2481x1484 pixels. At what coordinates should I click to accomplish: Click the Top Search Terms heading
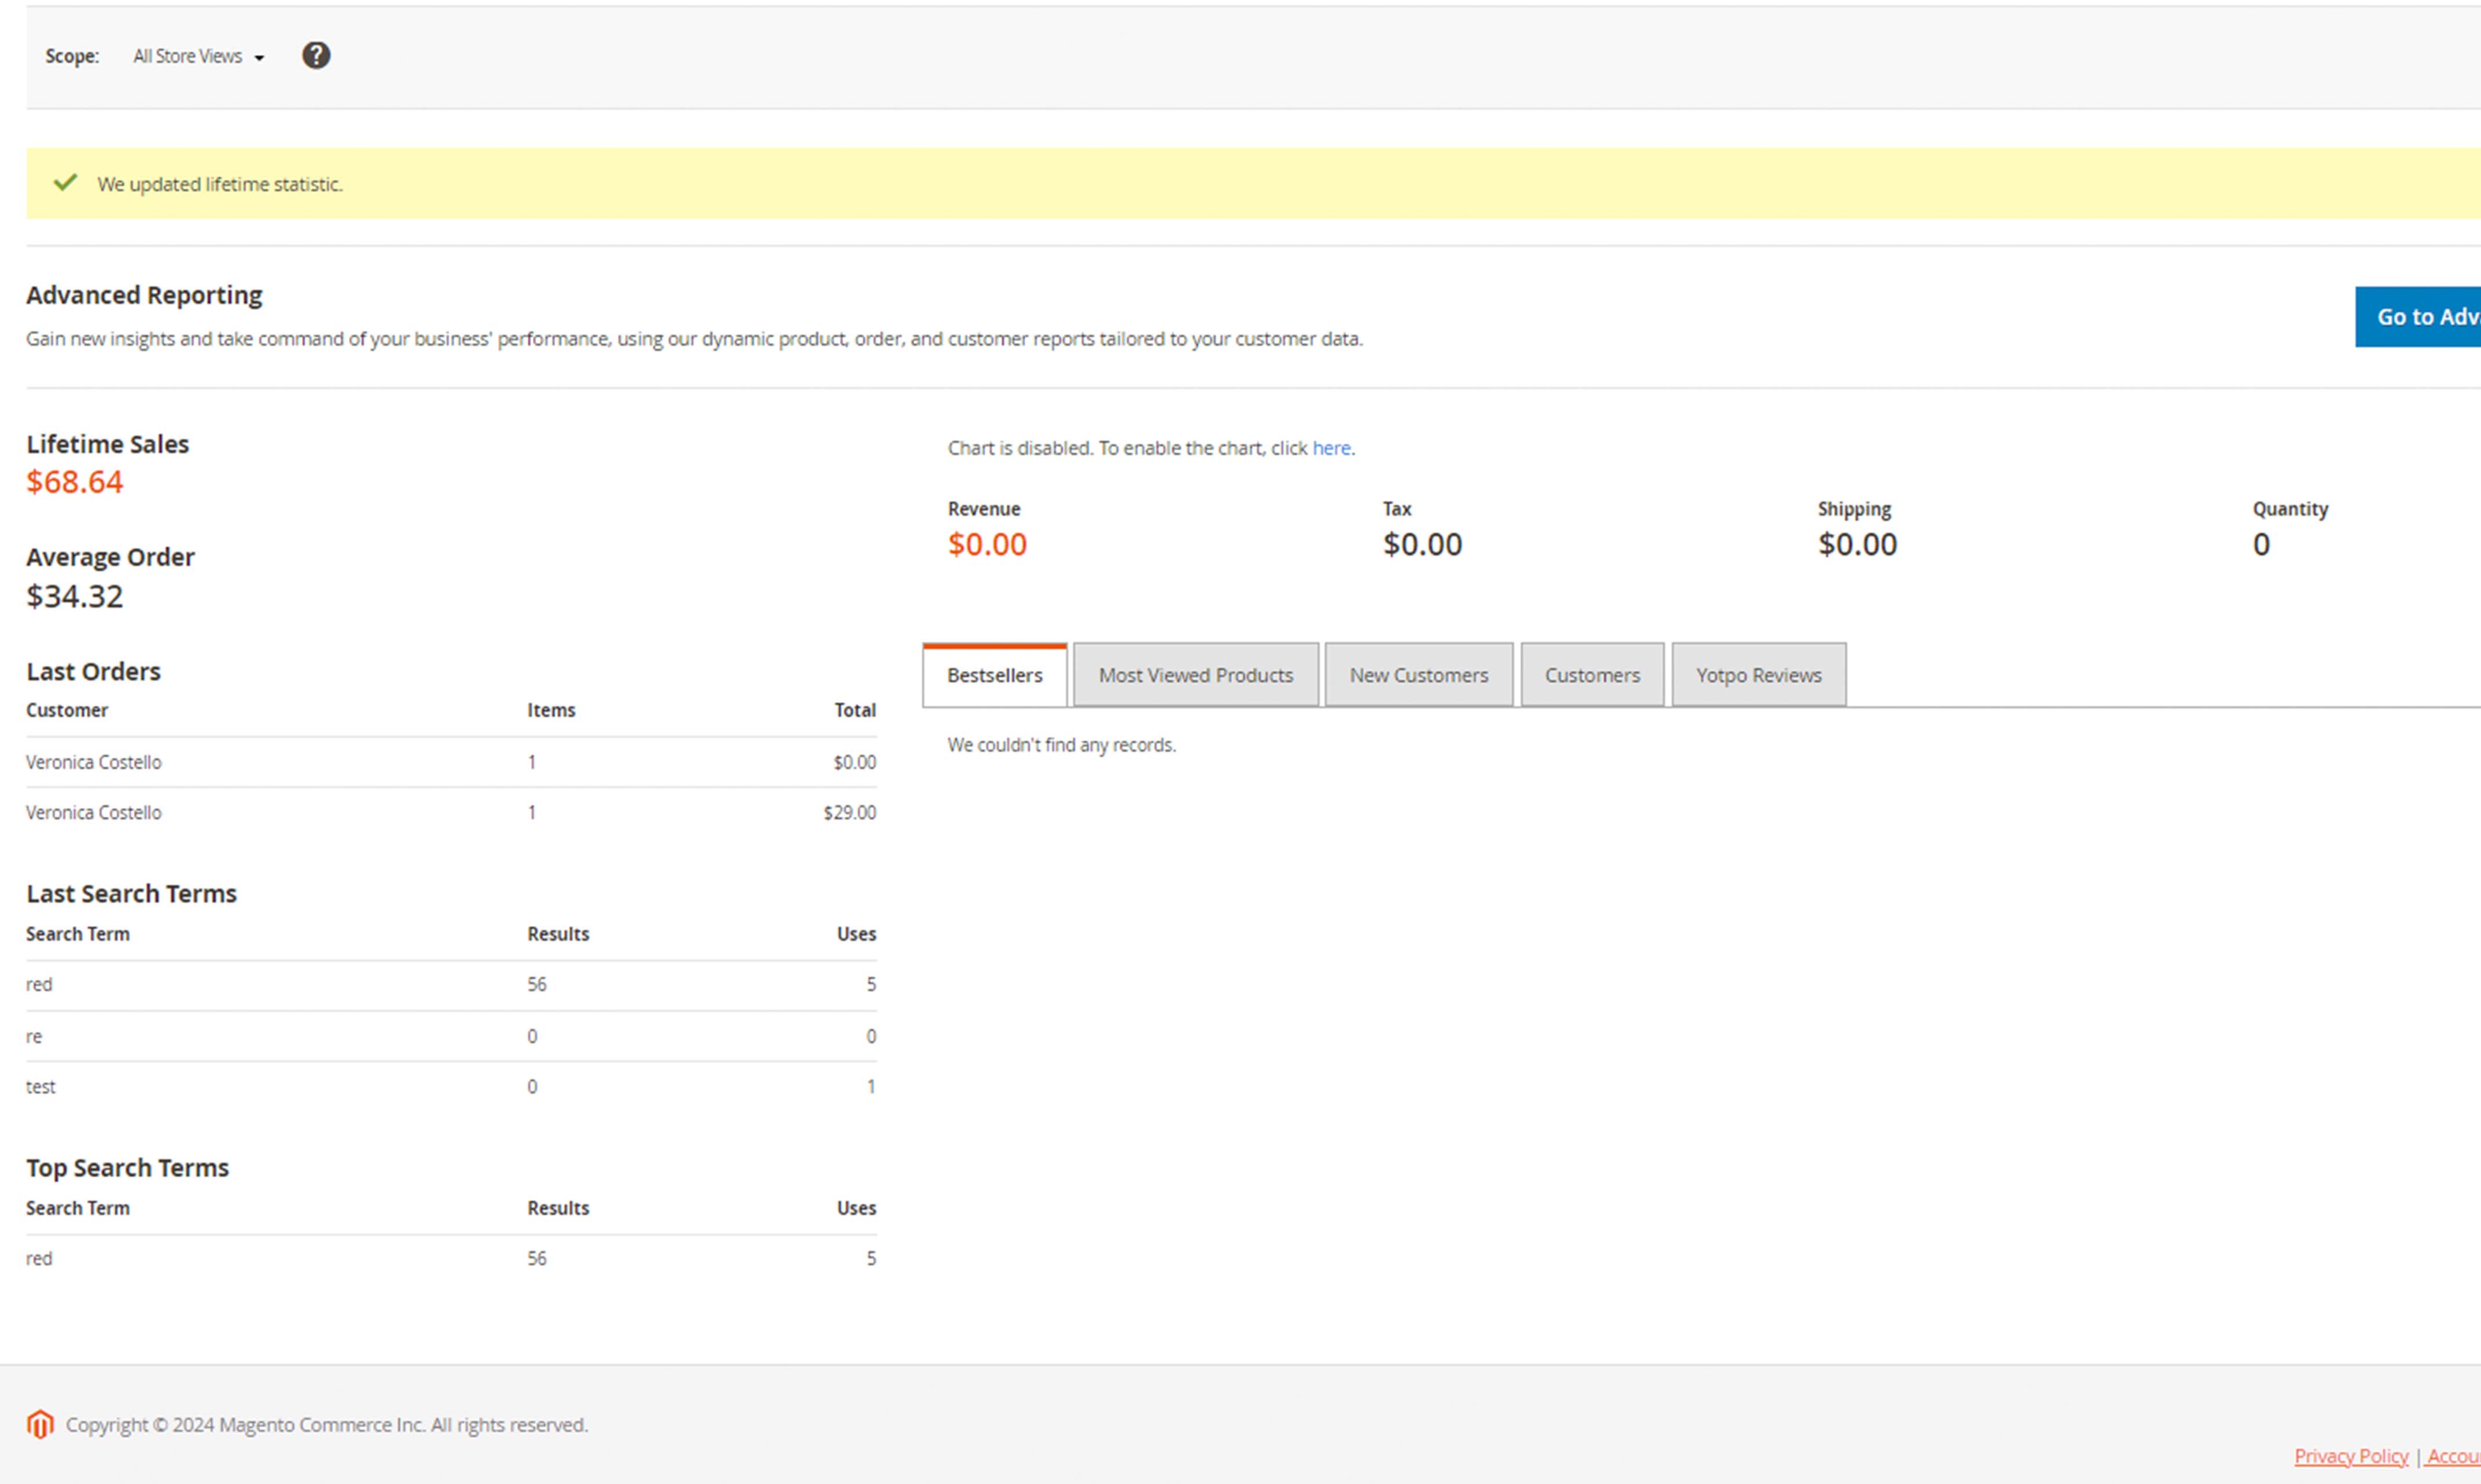(x=127, y=1167)
